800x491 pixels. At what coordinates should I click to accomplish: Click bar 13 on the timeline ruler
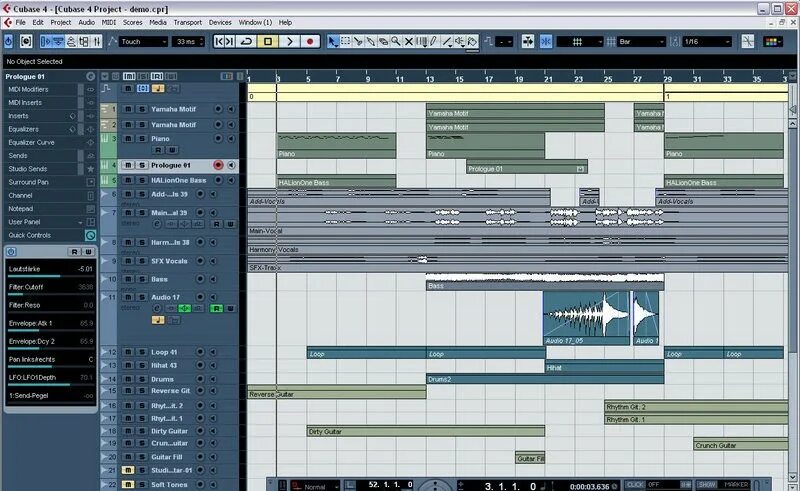click(x=430, y=79)
